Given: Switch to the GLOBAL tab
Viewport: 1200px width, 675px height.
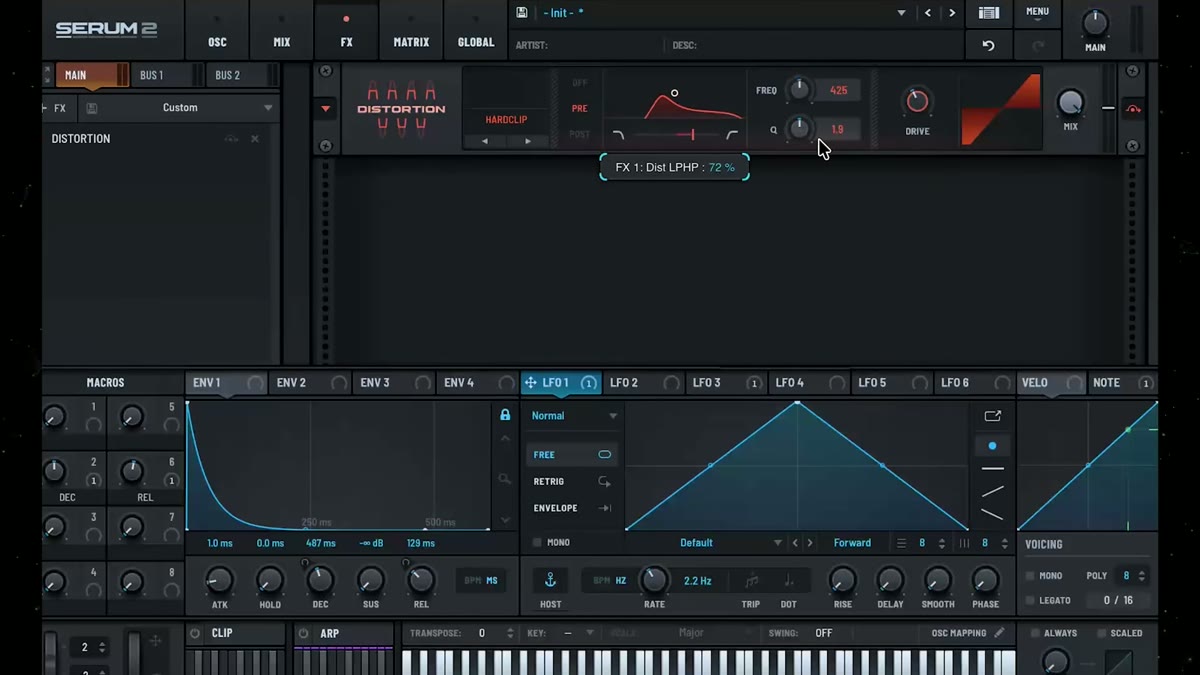Looking at the screenshot, I should (x=476, y=31).
